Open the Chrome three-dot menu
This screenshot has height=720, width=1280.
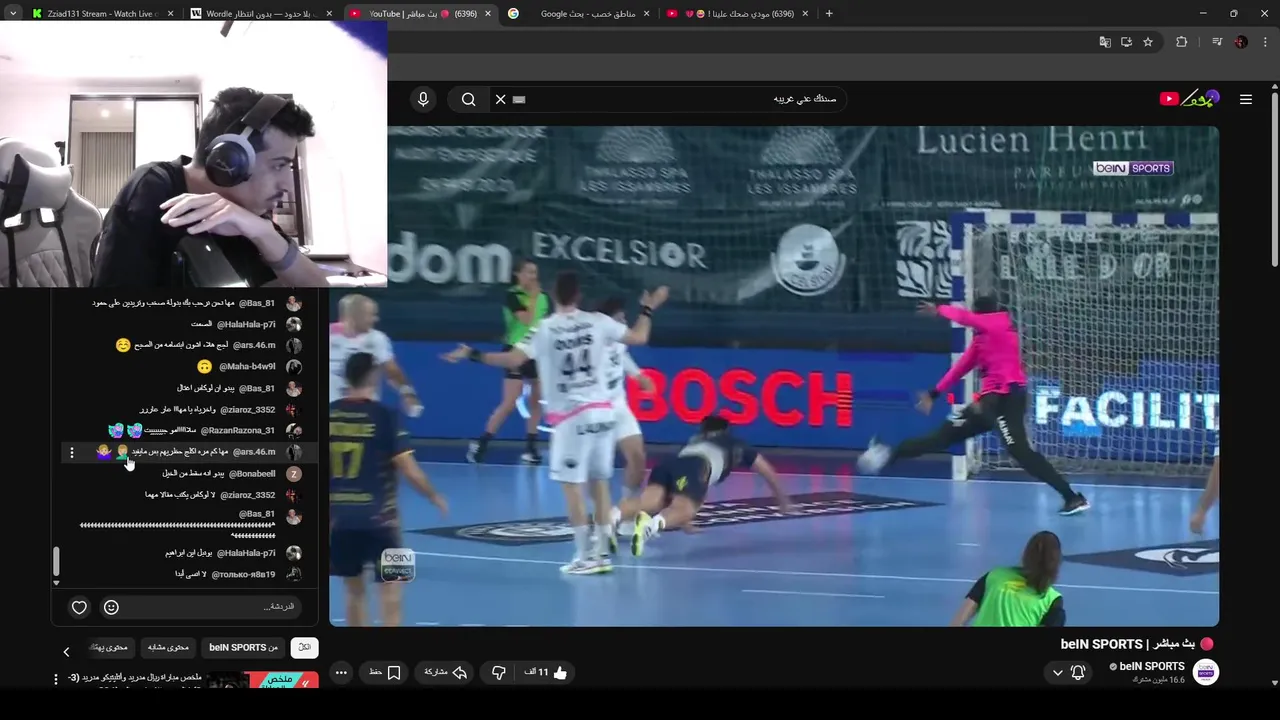coord(1265,42)
